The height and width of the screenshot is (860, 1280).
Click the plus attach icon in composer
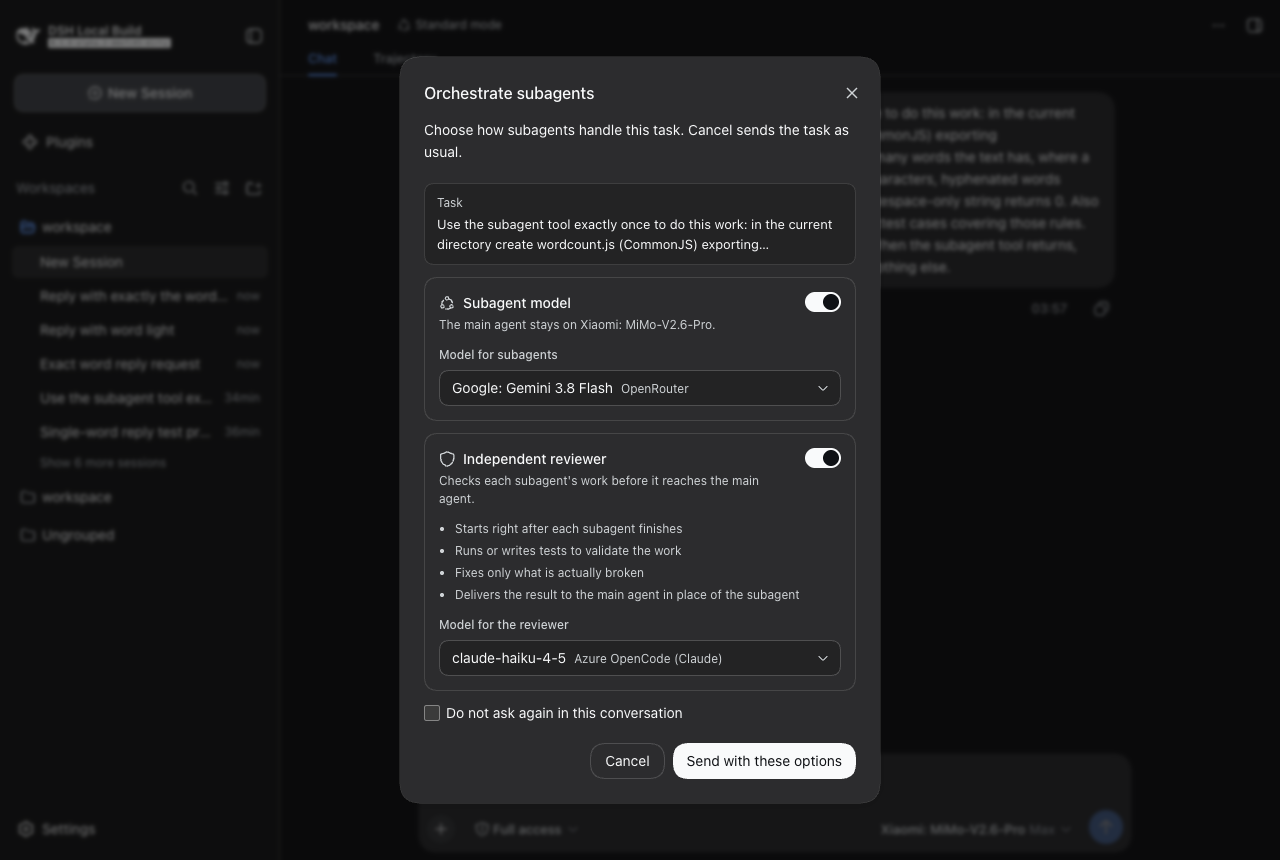point(441,829)
